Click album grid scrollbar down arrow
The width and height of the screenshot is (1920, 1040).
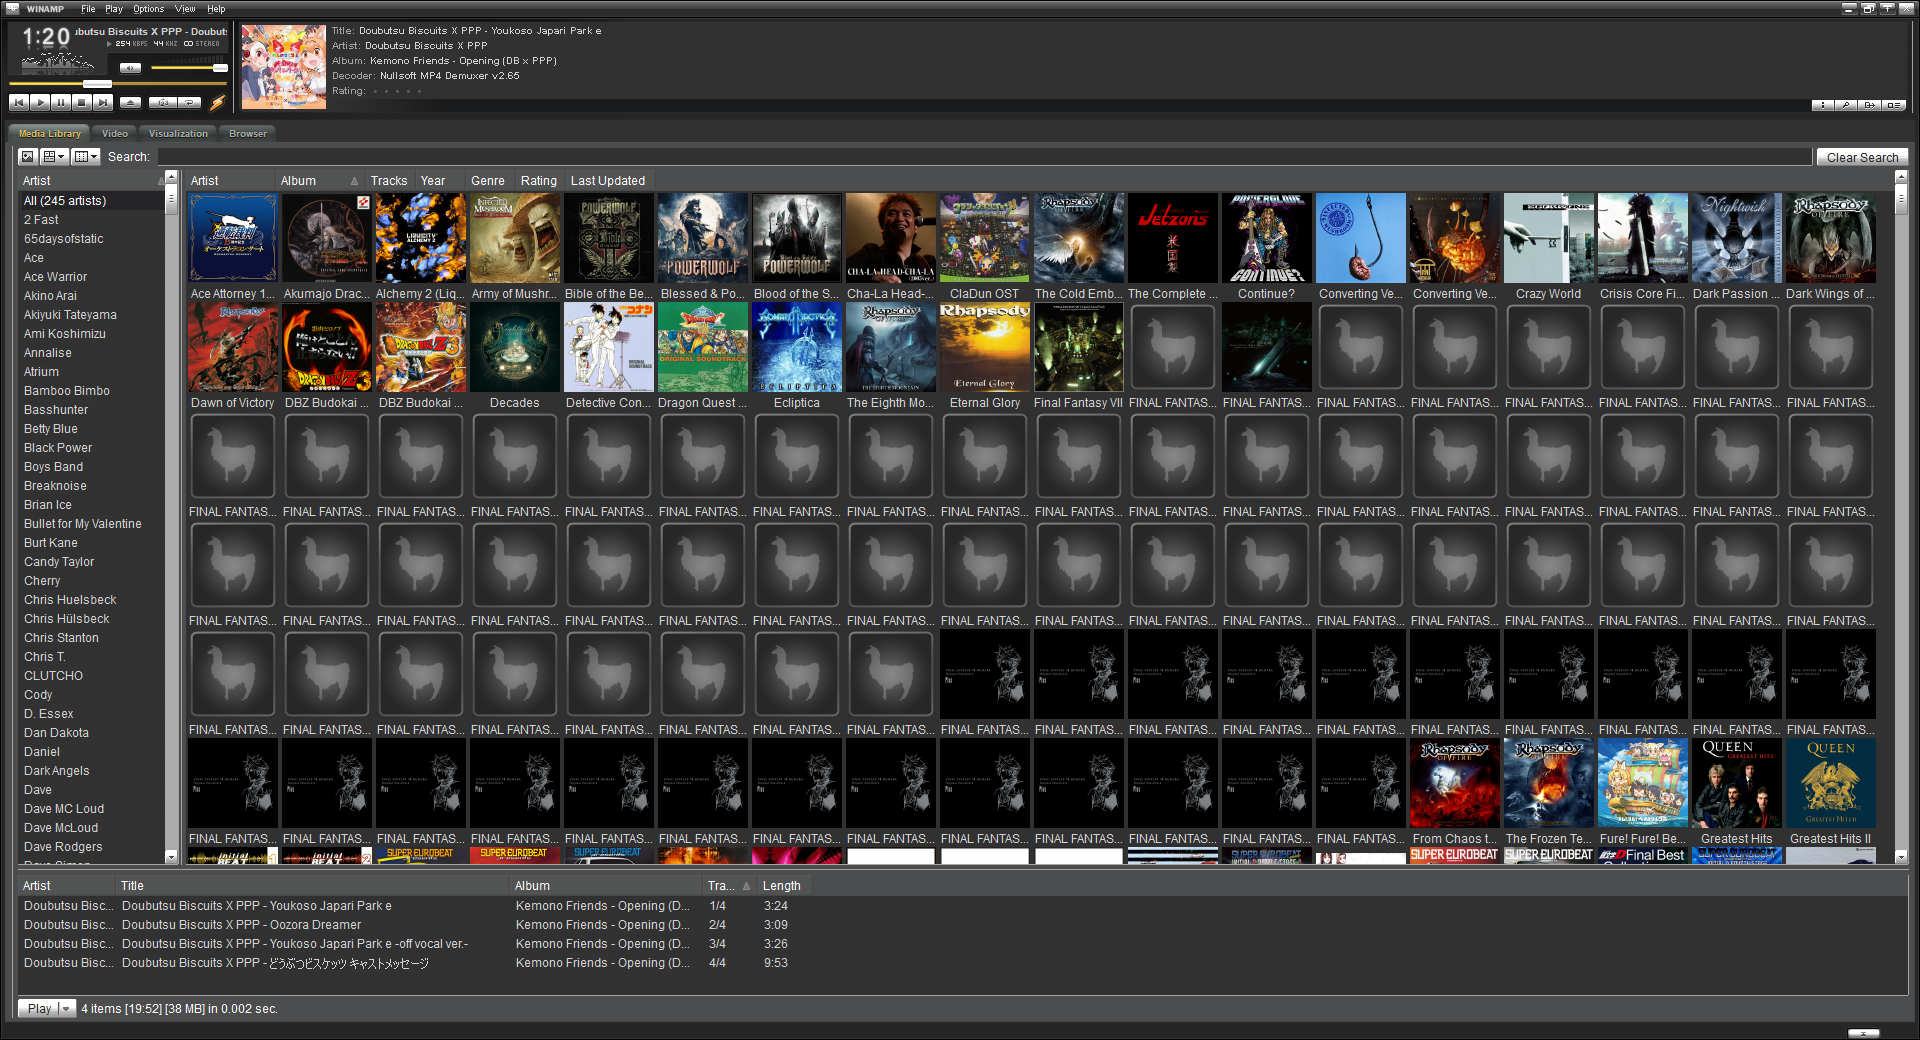pos(1901,857)
